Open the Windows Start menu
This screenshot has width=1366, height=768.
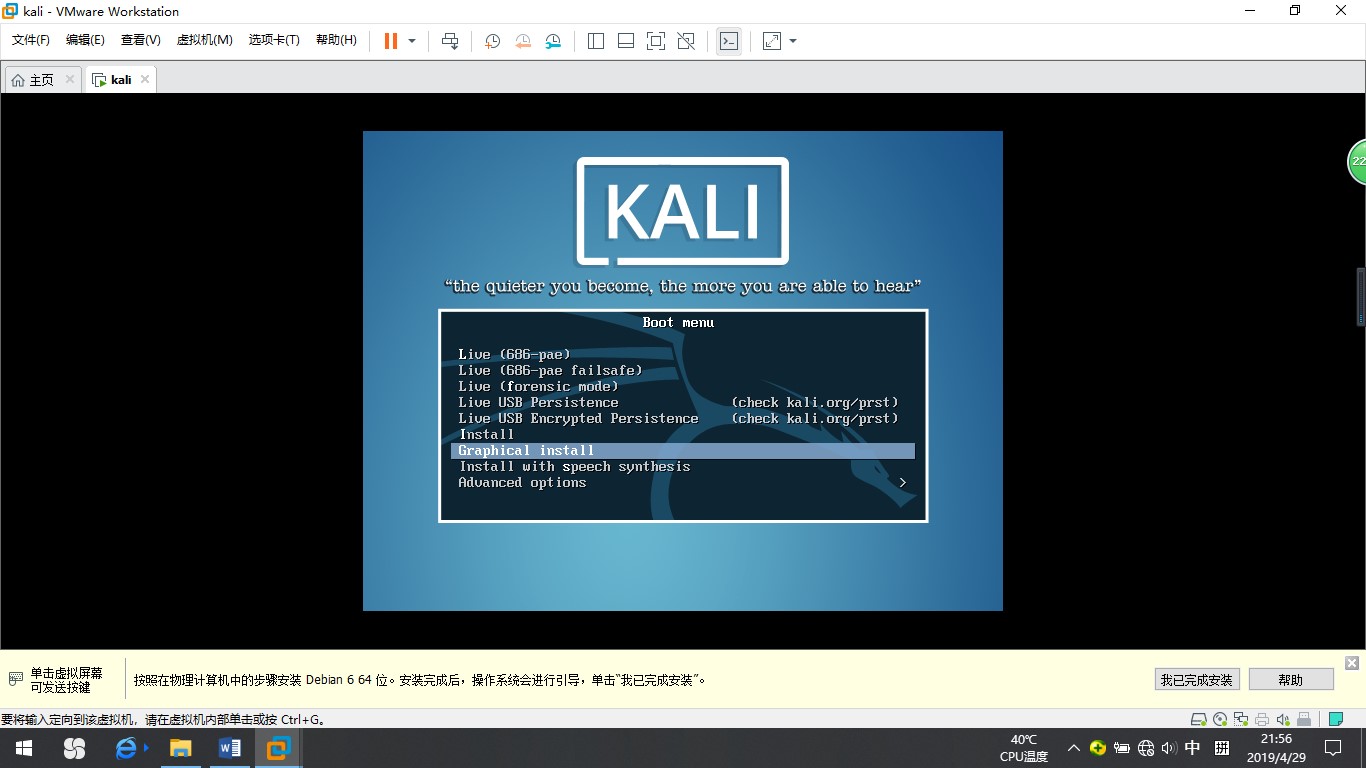tap(24, 748)
